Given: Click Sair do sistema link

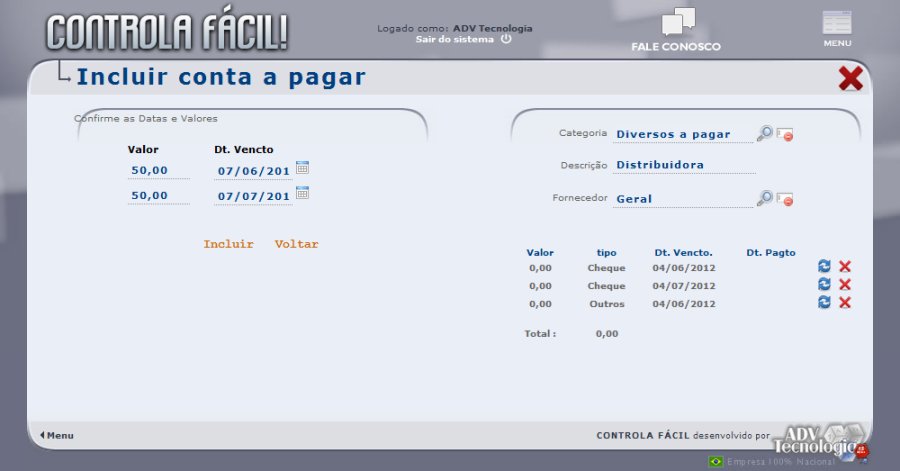Looking at the screenshot, I should pos(455,39).
